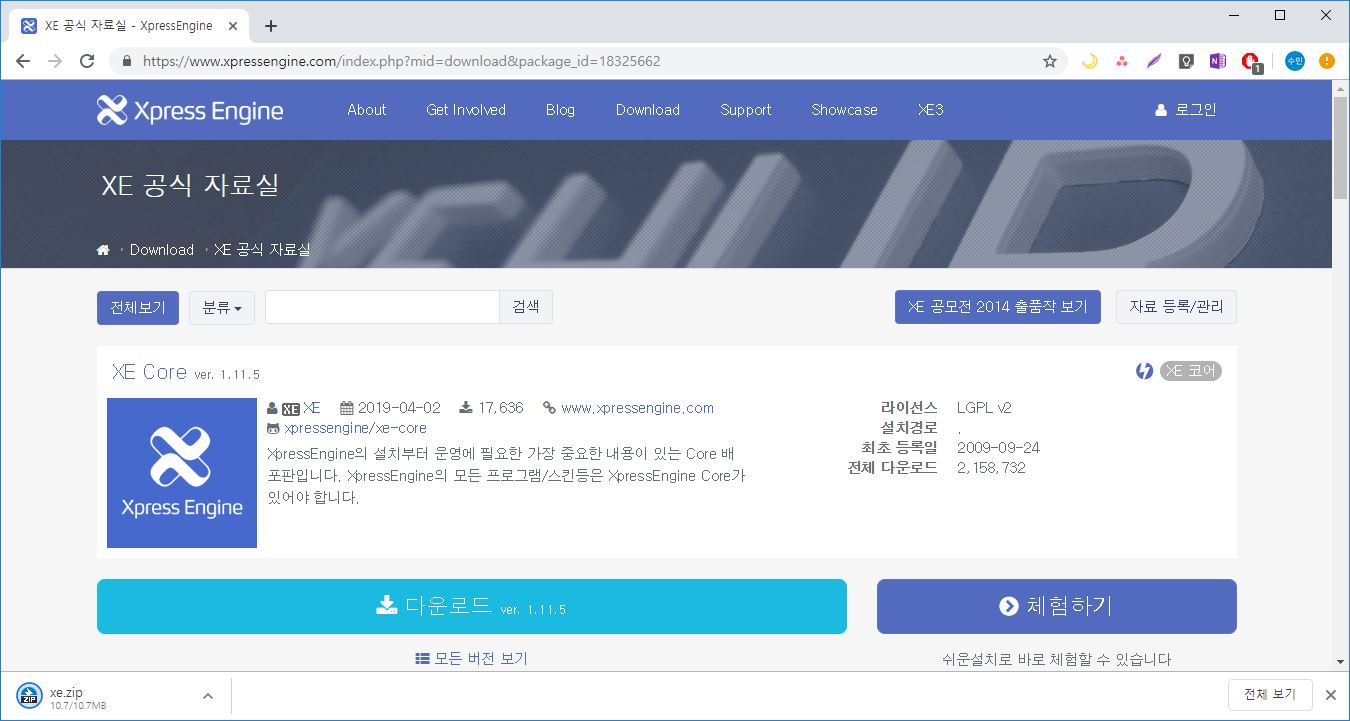Open the Support menu
The width and height of the screenshot is (1350, 721).
click(746, 110)
